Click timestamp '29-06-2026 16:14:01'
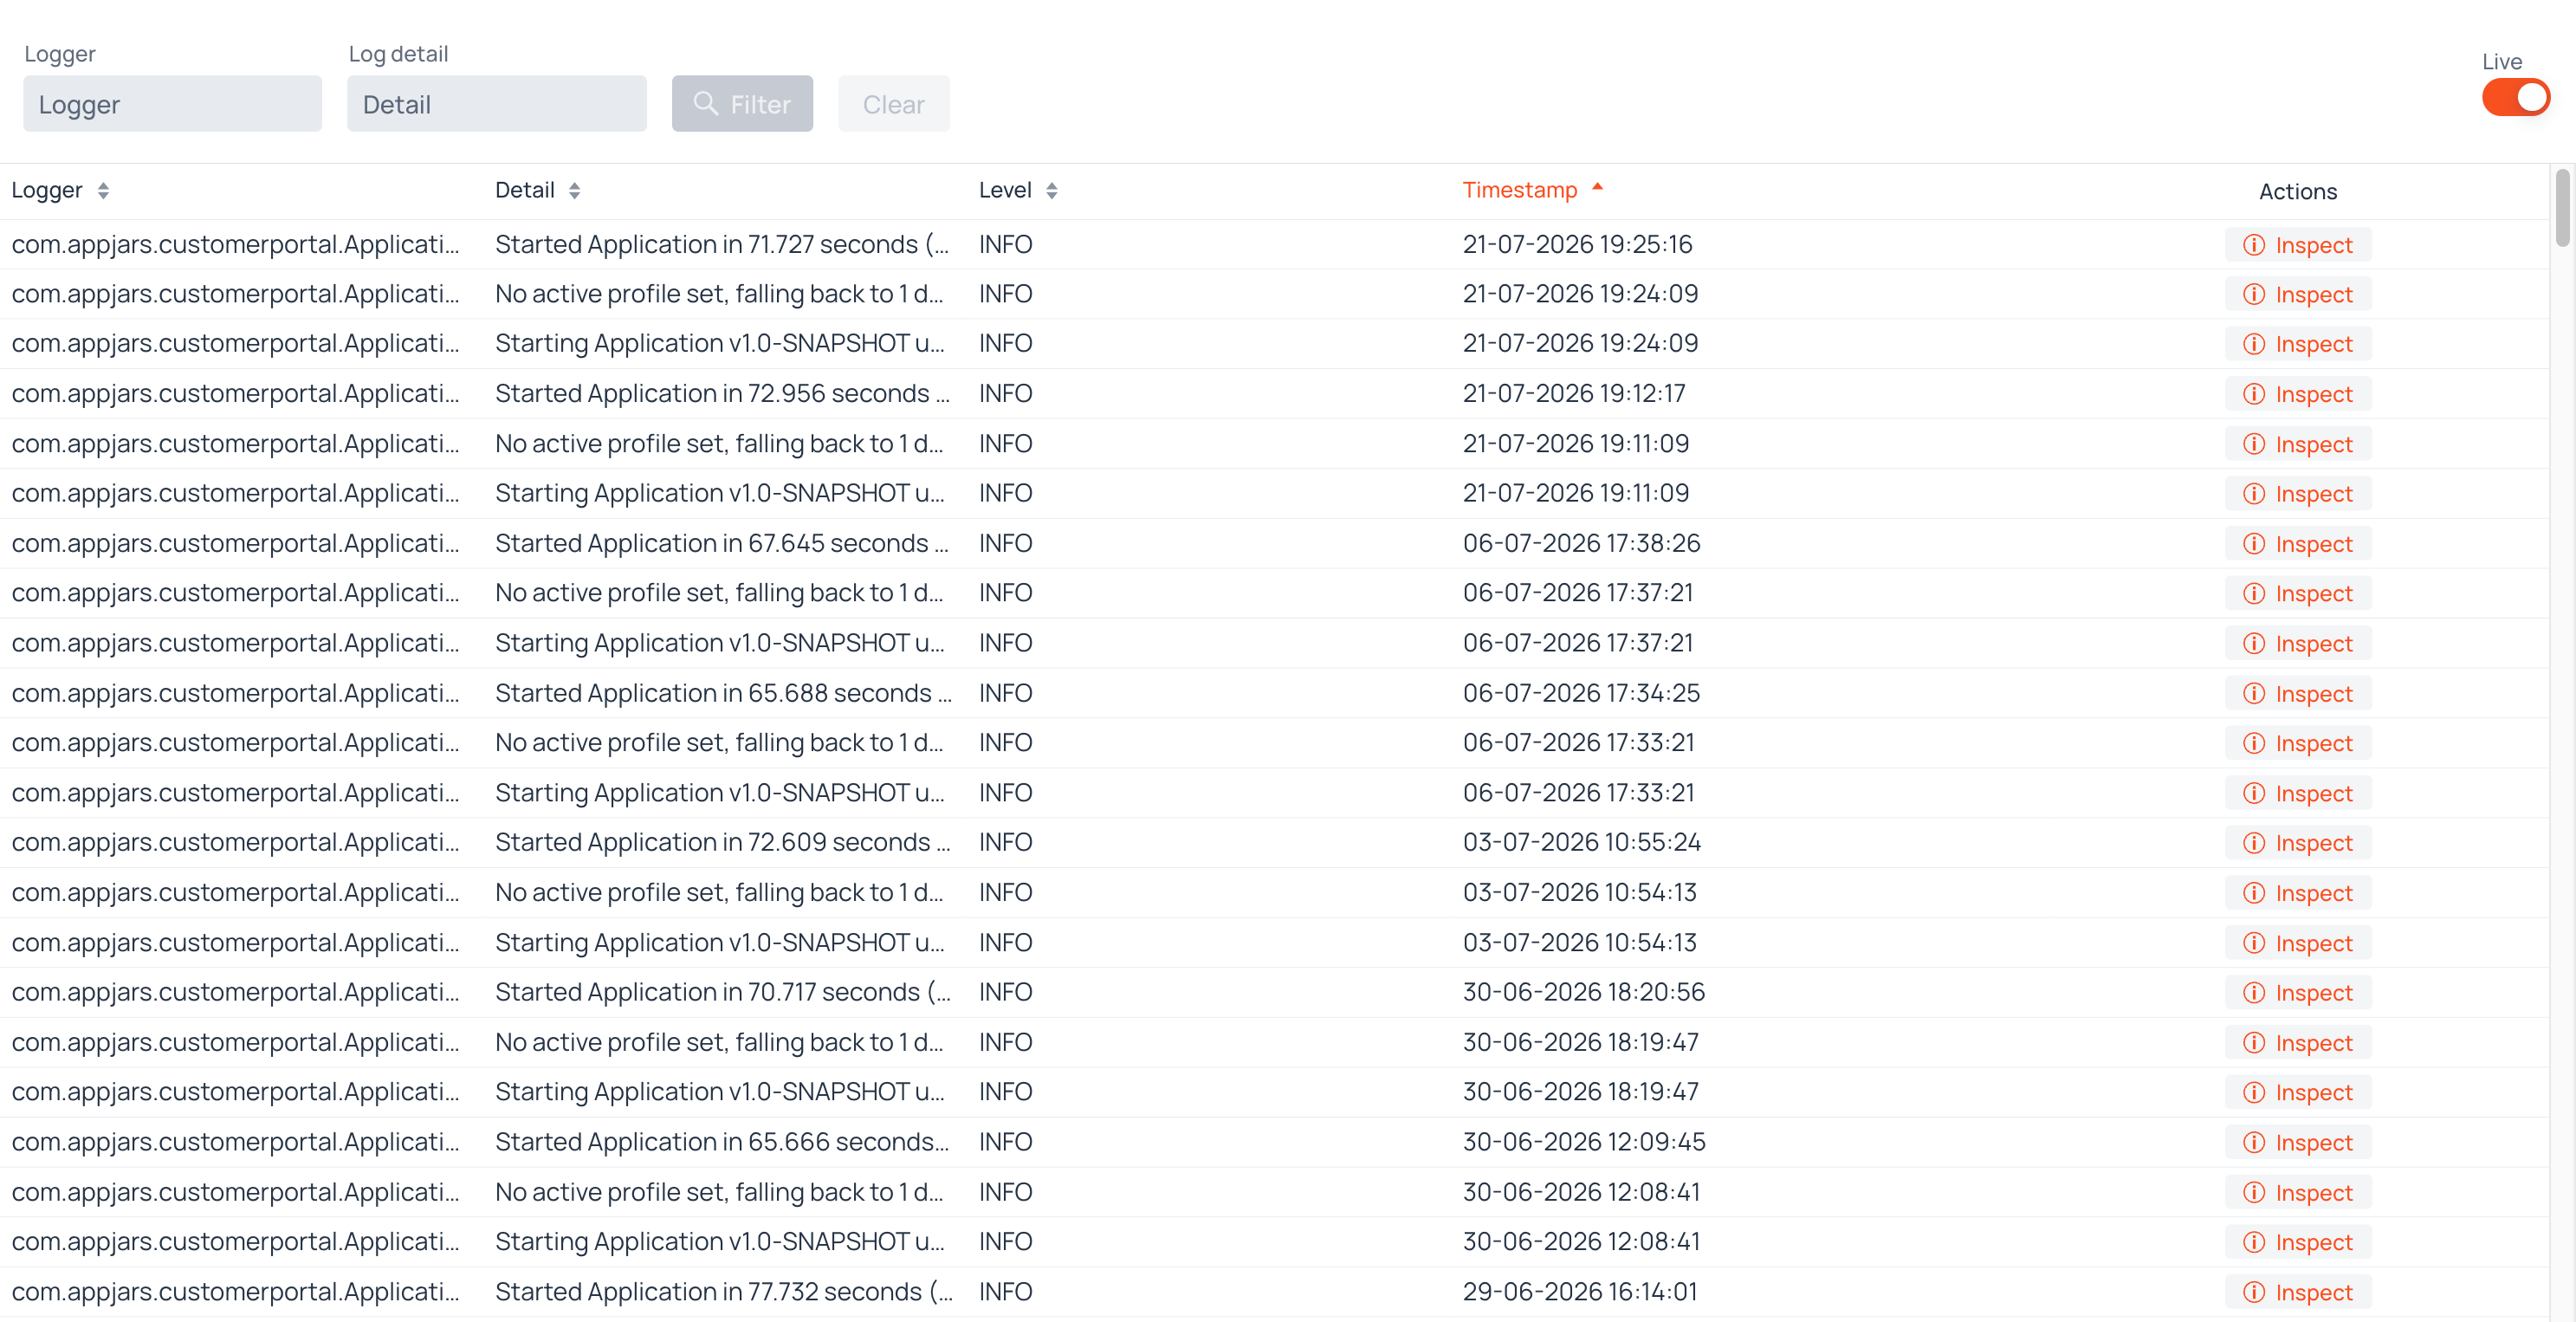 [x=1580, y=1291]
